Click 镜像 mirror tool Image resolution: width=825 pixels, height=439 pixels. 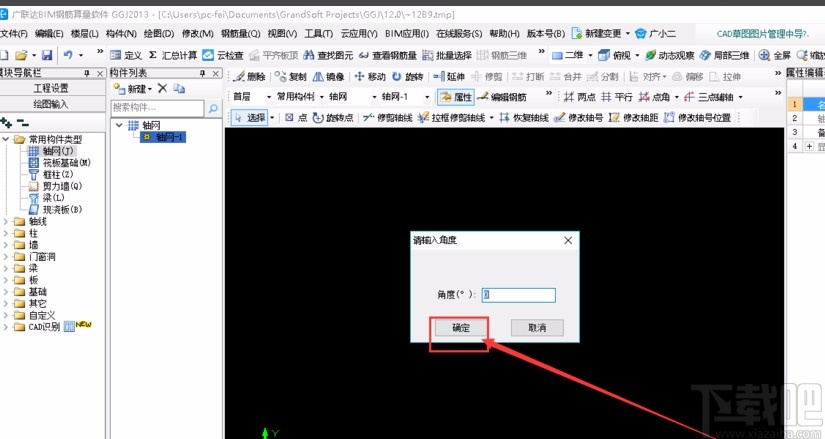[x=329, y=77]
